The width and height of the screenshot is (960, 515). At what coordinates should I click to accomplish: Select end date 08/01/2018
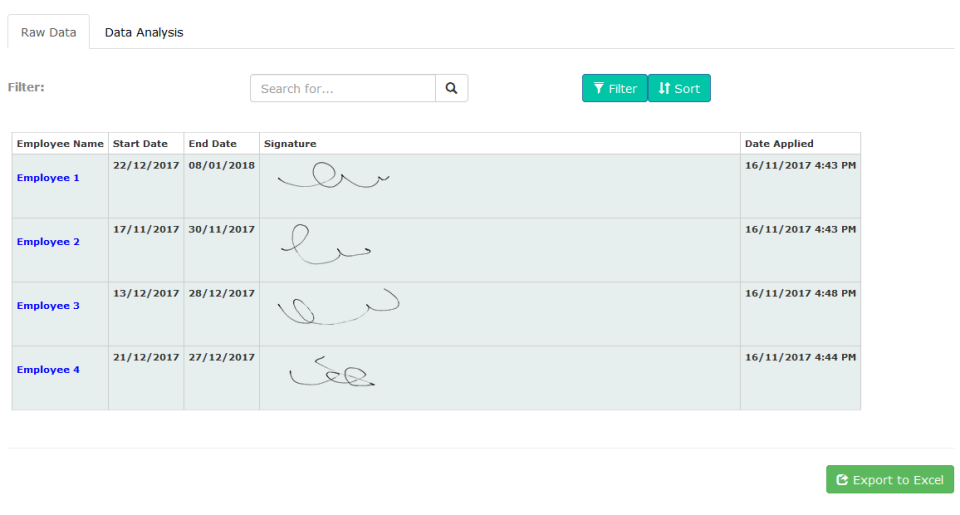222,165
